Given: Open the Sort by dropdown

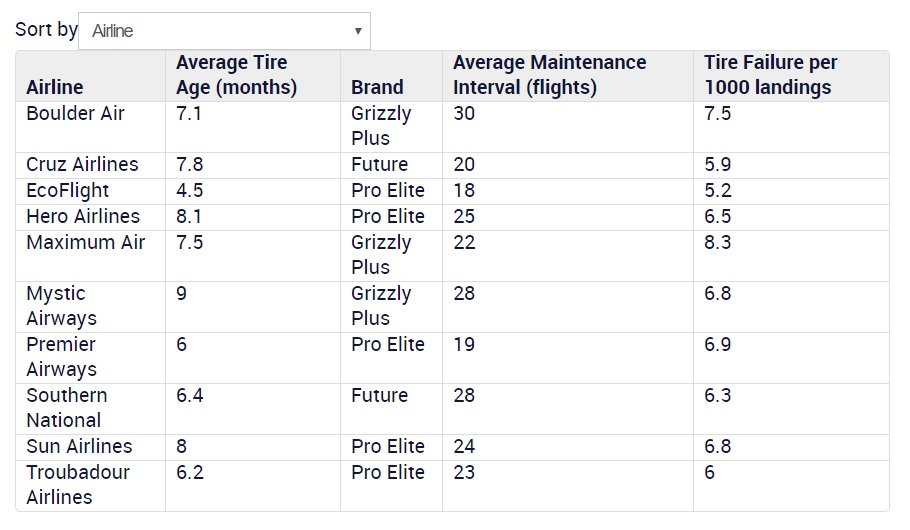Looking at the screenshot, I should coord(223,31).
